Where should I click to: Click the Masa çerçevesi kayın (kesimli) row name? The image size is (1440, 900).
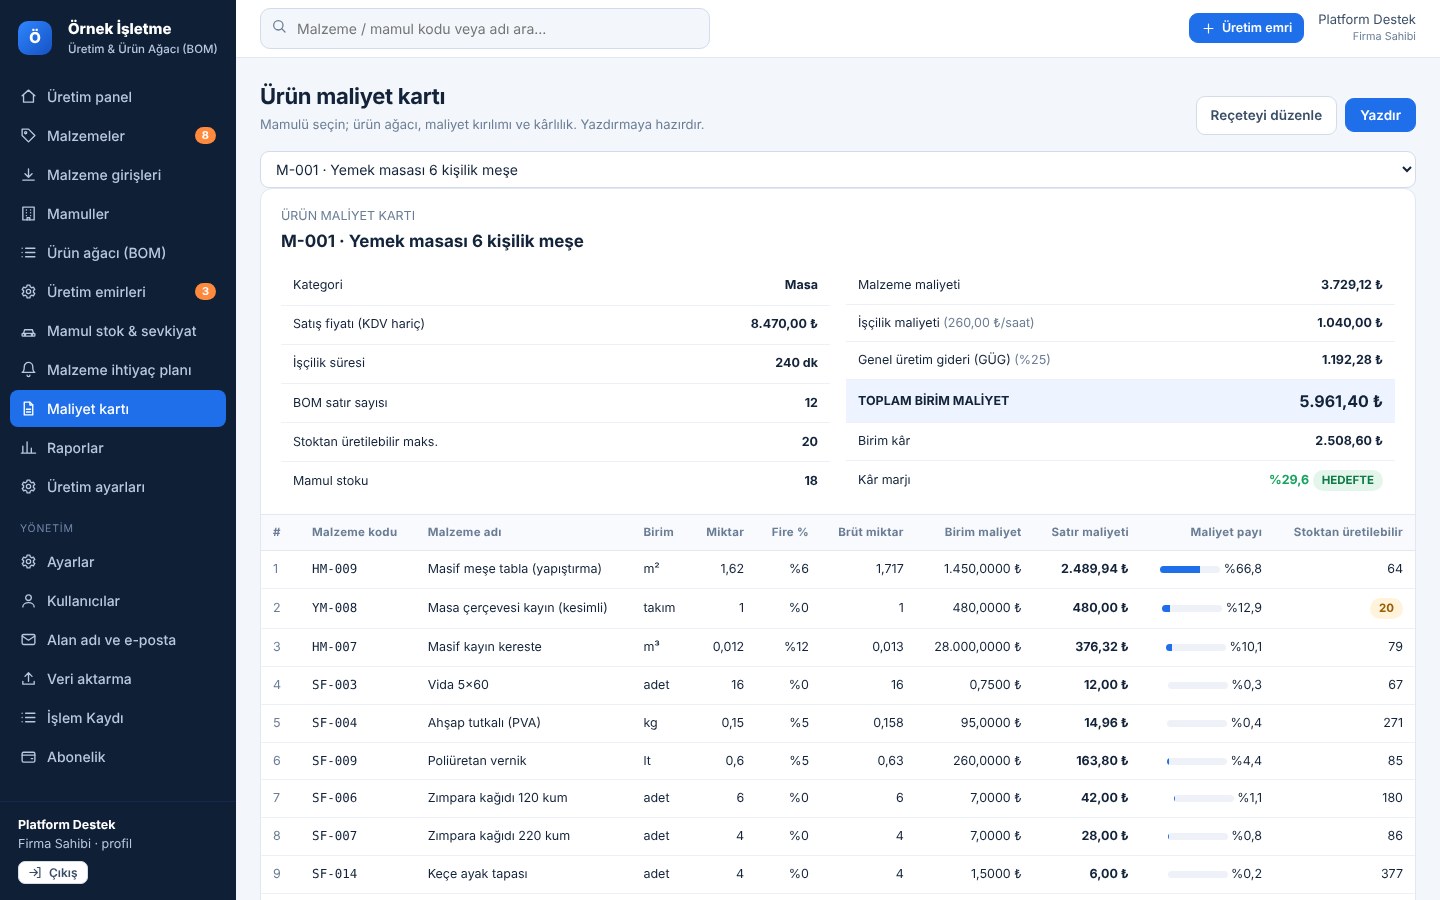click(x=517, y=608)
